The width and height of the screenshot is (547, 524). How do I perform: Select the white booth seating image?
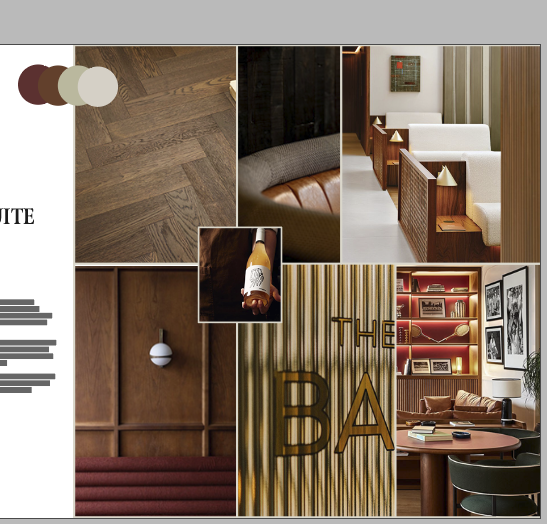tap(441, 154)
